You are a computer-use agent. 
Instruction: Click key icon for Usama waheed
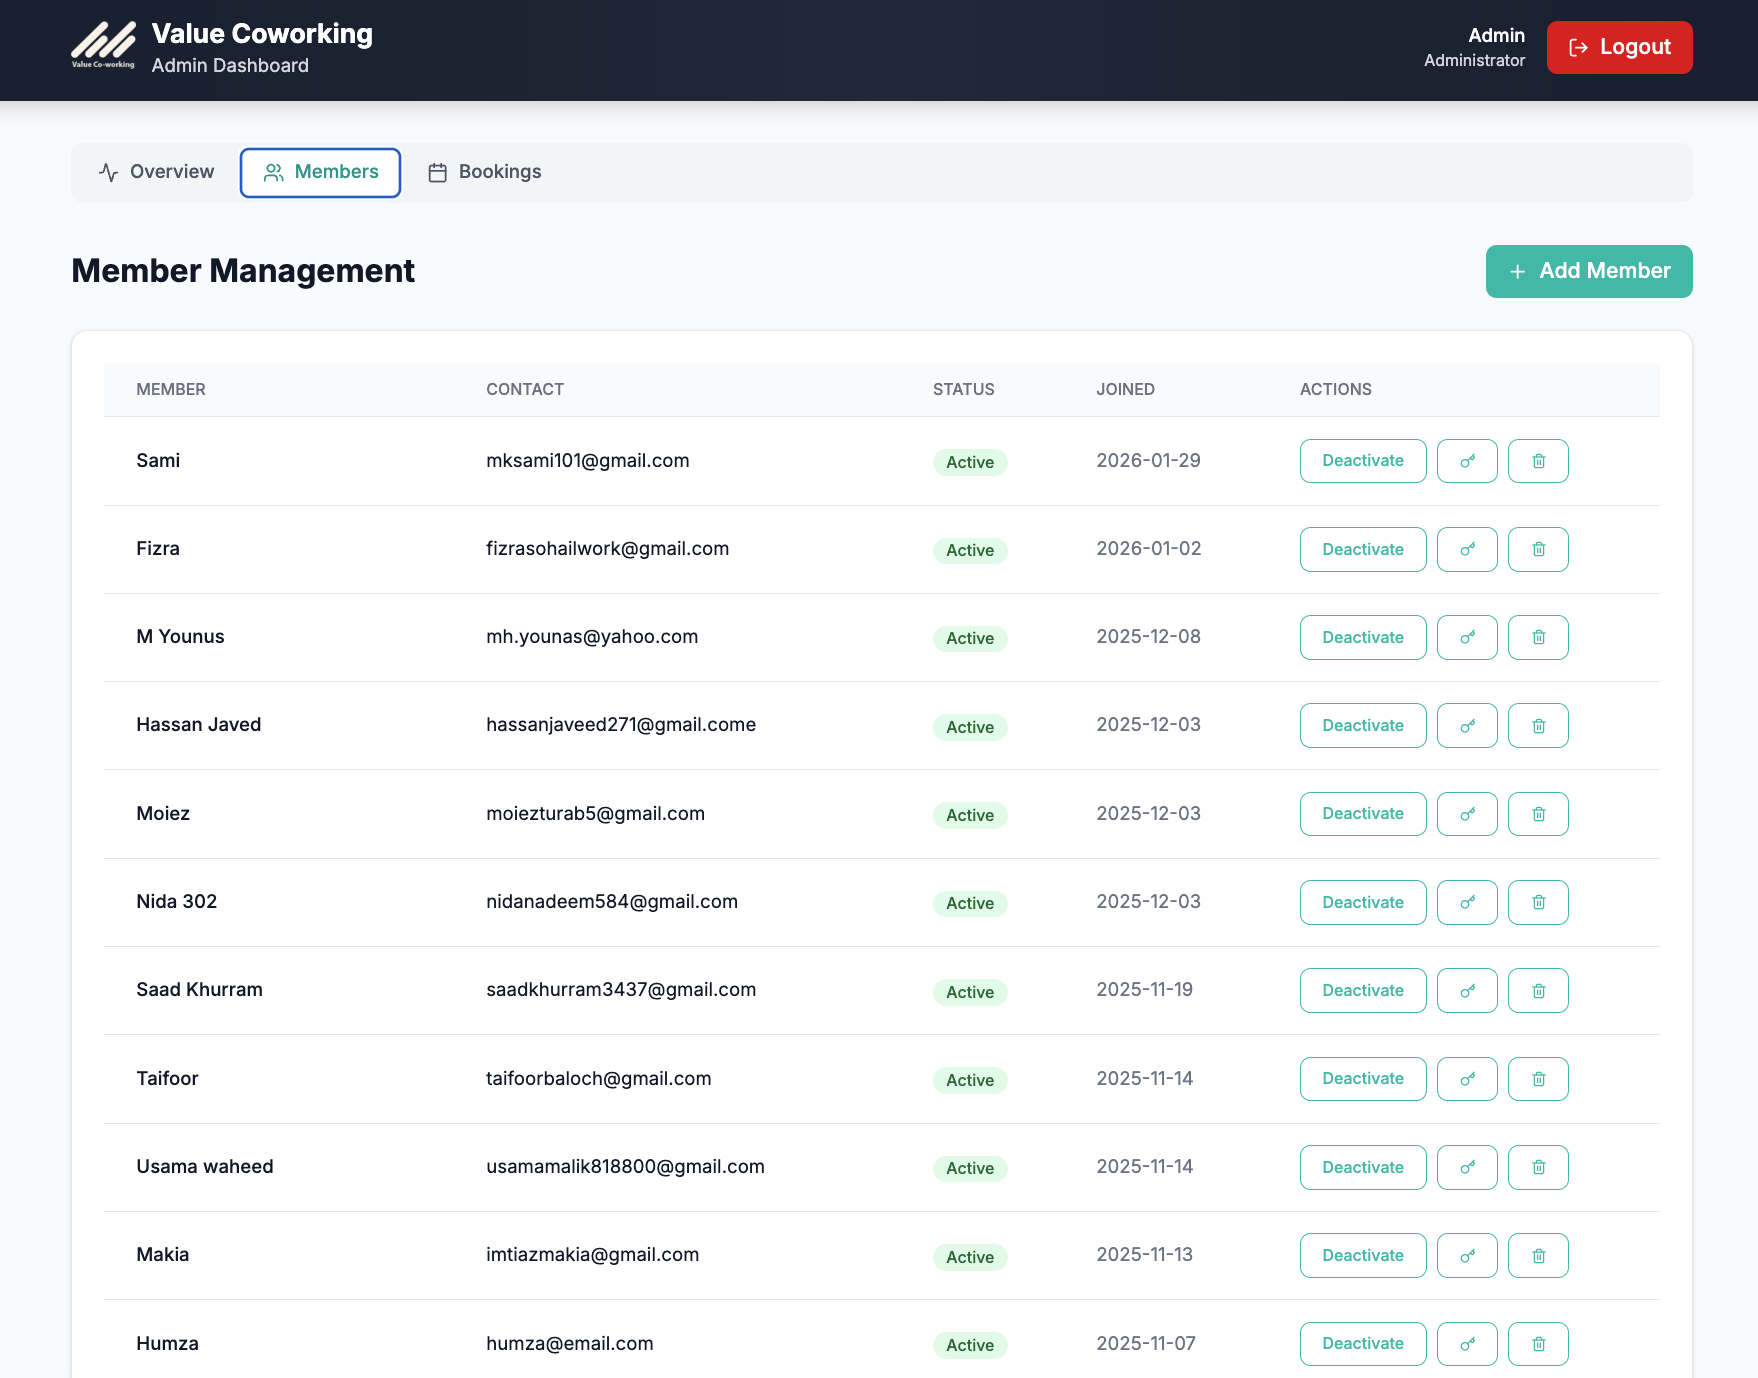click(1466, 1167)
